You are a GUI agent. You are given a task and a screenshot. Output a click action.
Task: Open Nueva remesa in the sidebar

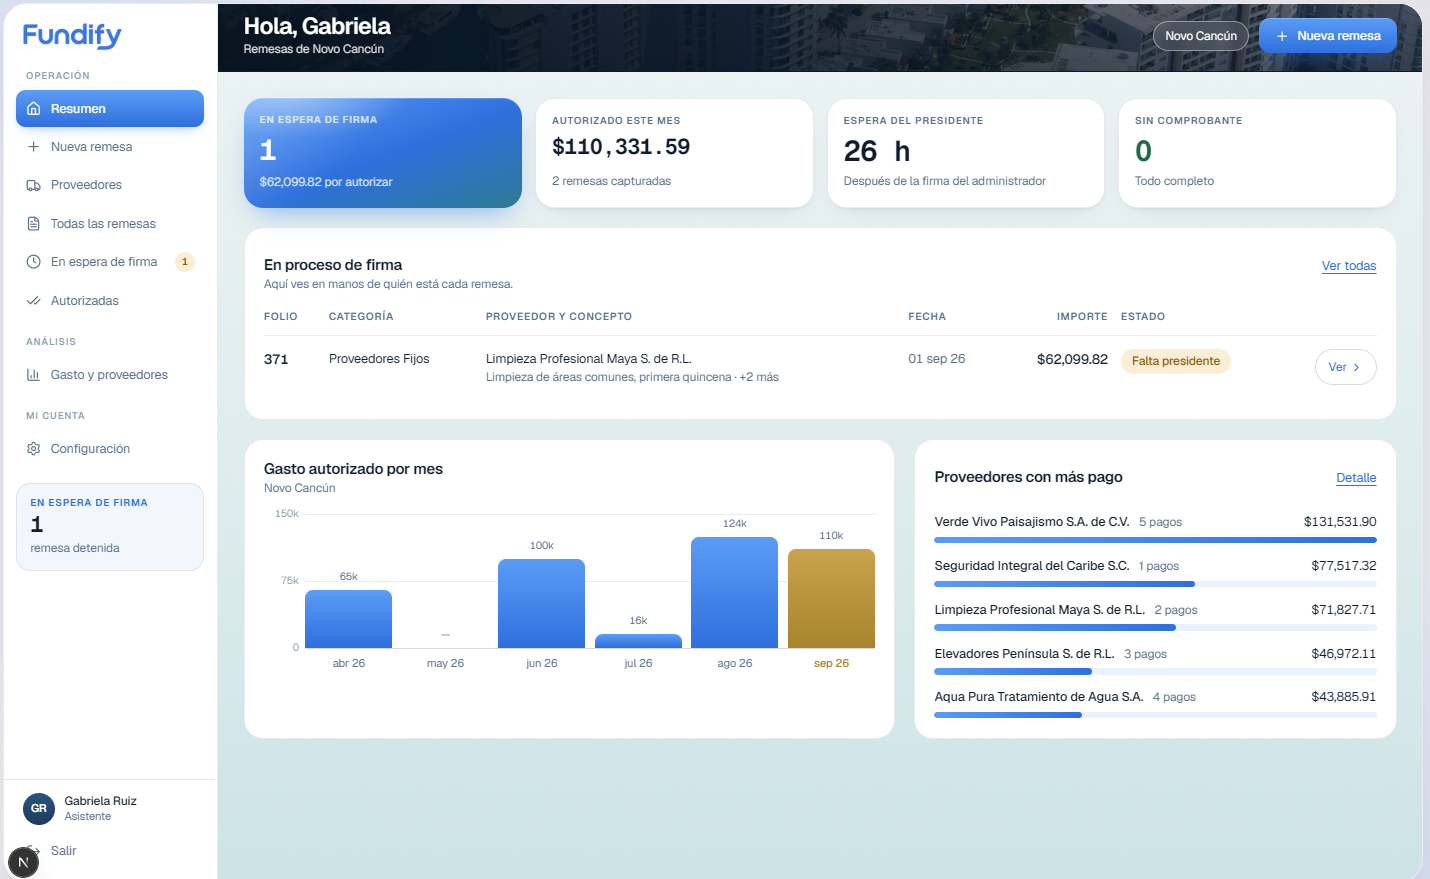point(110,147)
